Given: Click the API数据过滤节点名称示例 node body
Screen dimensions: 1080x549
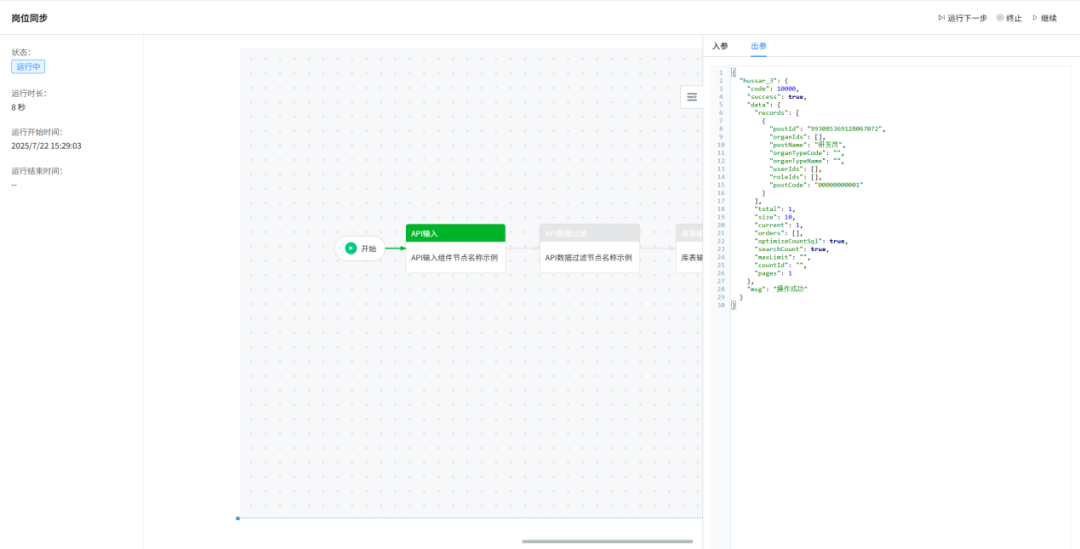Looking at the screenshot, I should [589, 257].
